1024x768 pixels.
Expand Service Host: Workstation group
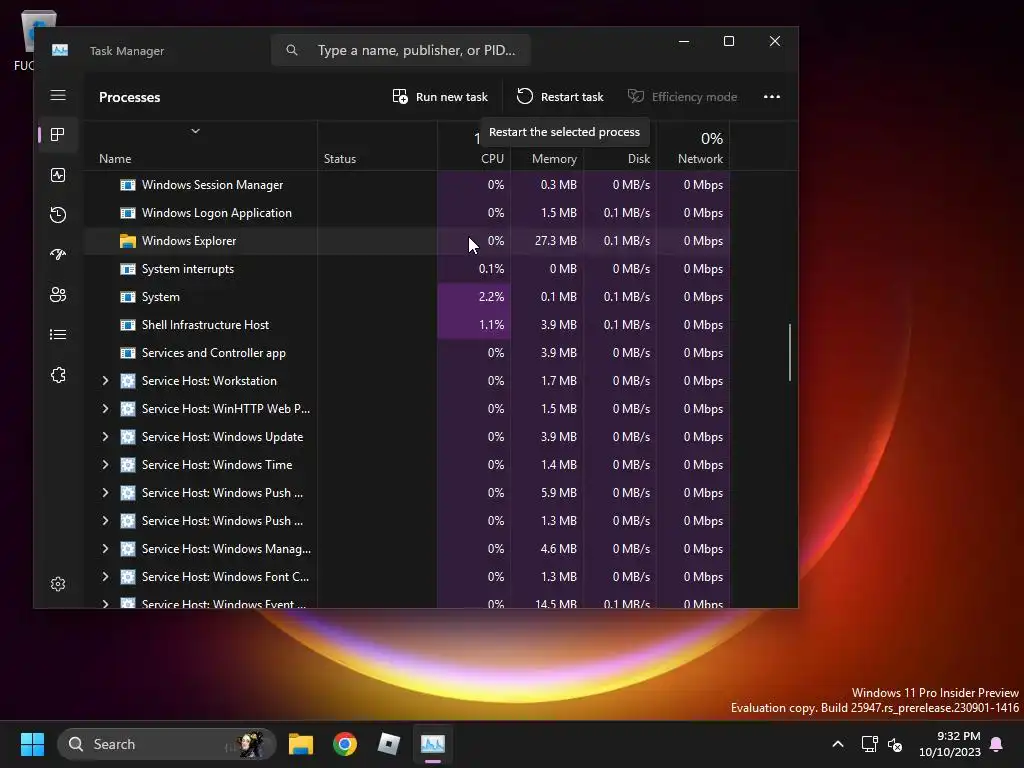105,381
